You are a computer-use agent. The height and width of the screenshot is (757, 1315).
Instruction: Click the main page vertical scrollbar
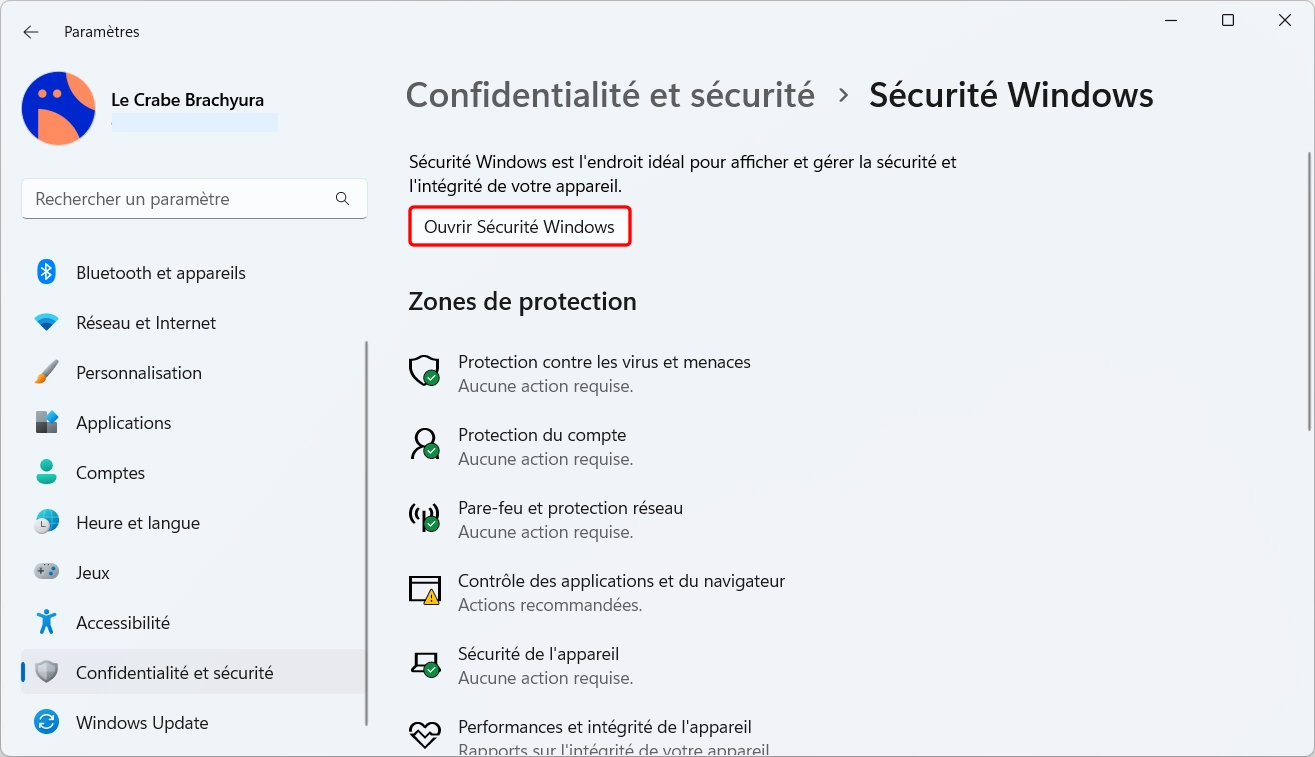(x=1309, y=290)
